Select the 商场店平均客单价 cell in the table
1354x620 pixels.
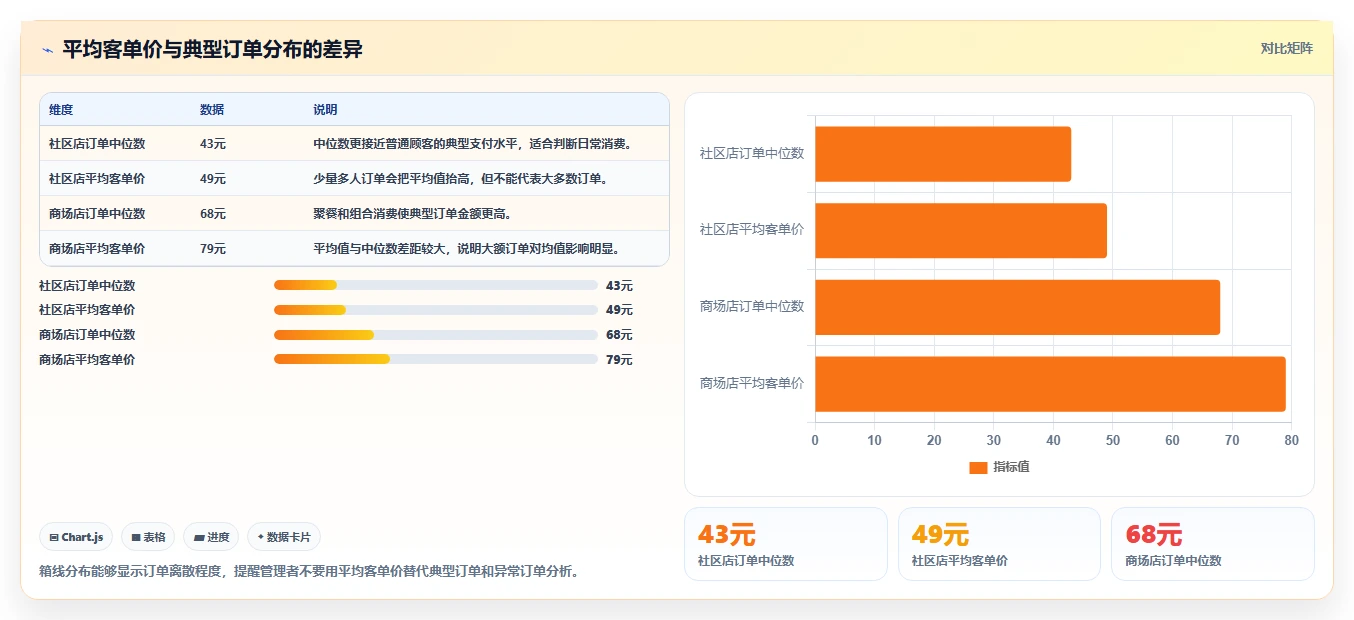97,249
